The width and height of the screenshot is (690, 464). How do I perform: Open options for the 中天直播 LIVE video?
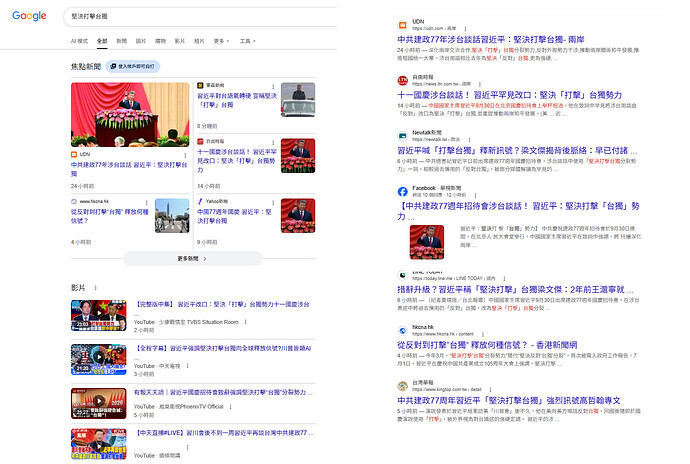tap(187, 447)
